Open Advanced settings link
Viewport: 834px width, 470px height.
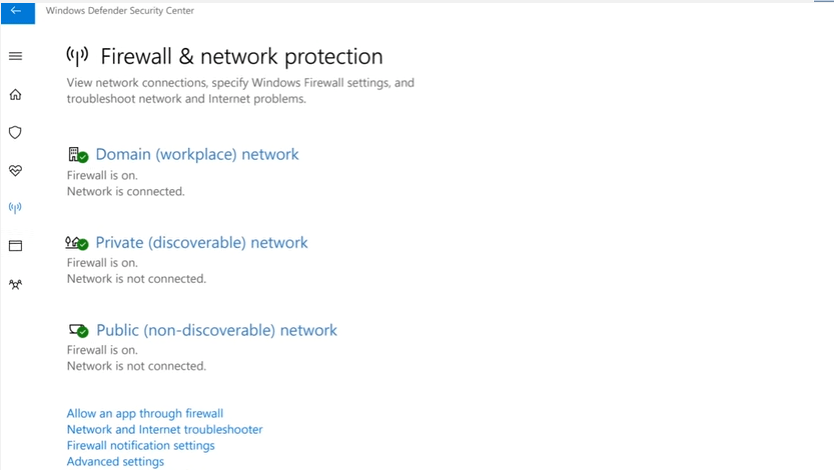pyautogui.click(x=115, y=462)
